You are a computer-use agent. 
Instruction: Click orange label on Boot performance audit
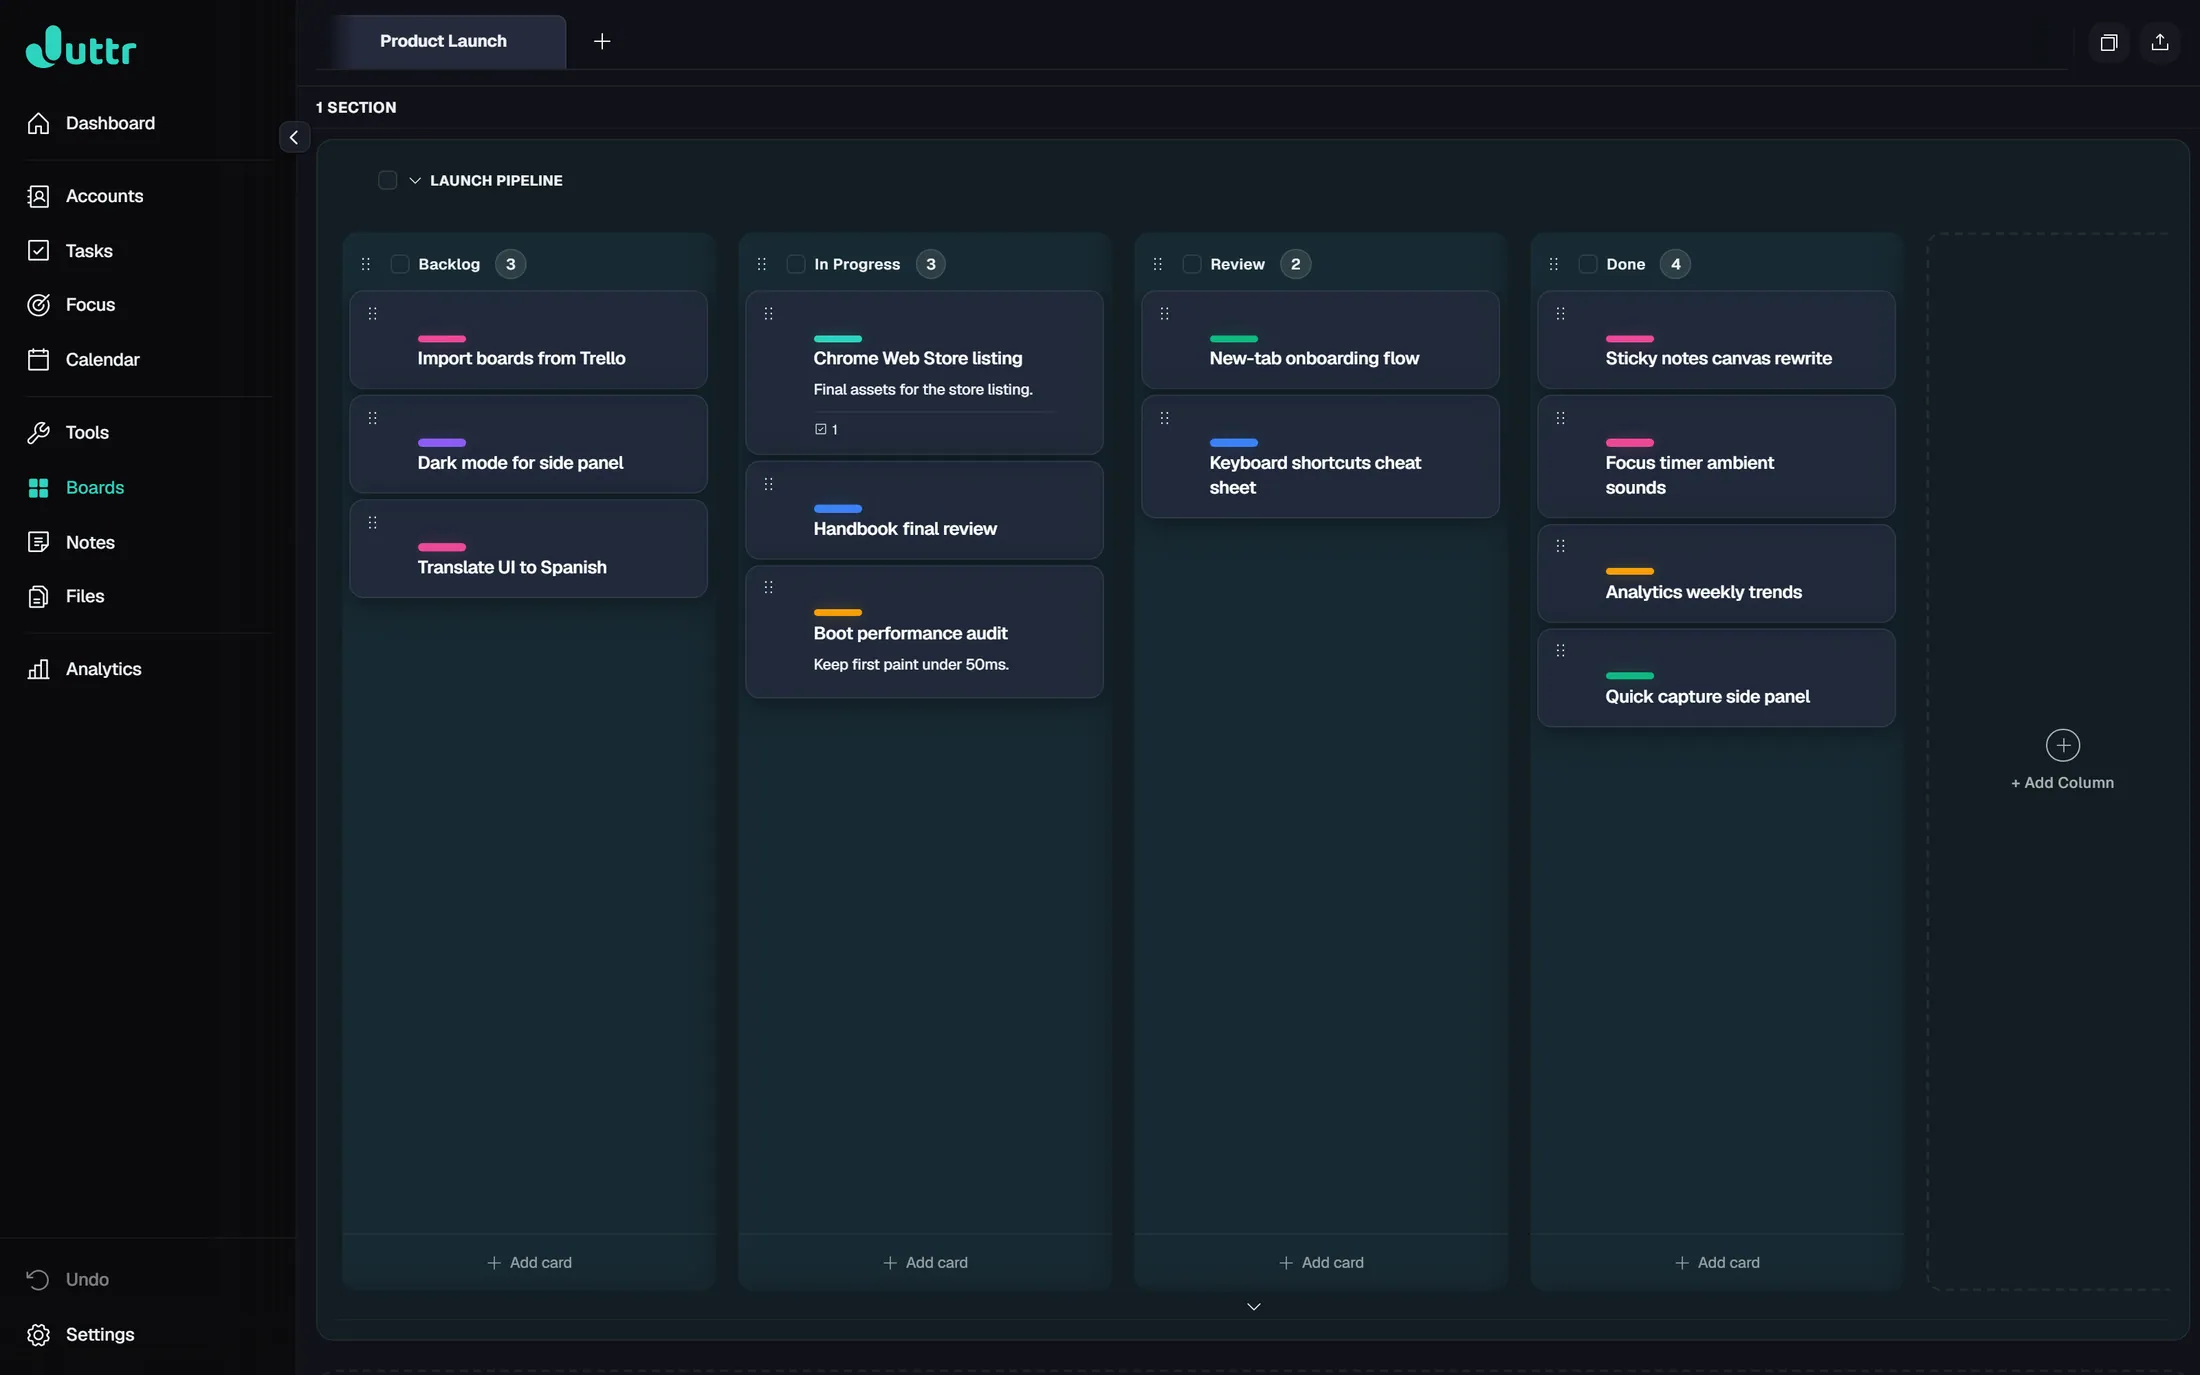[838, 612]
